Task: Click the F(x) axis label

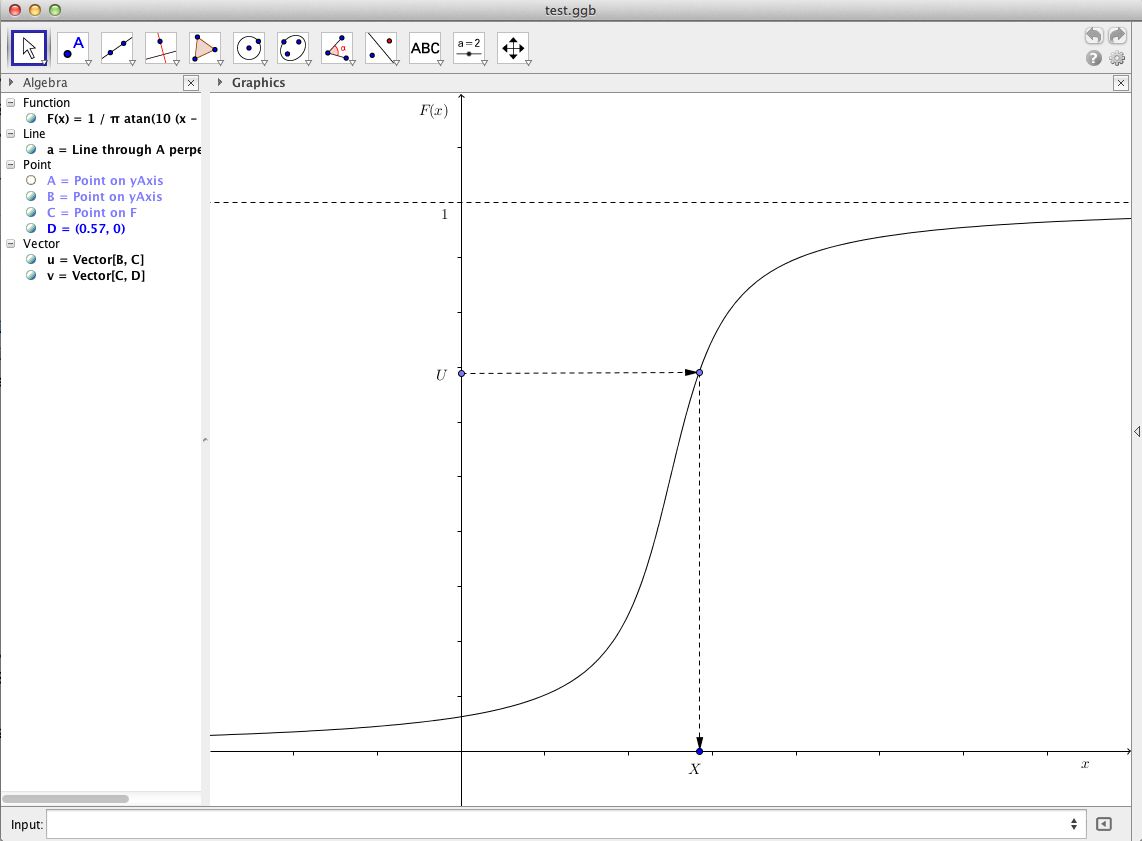Action: [x=433, y=111]
